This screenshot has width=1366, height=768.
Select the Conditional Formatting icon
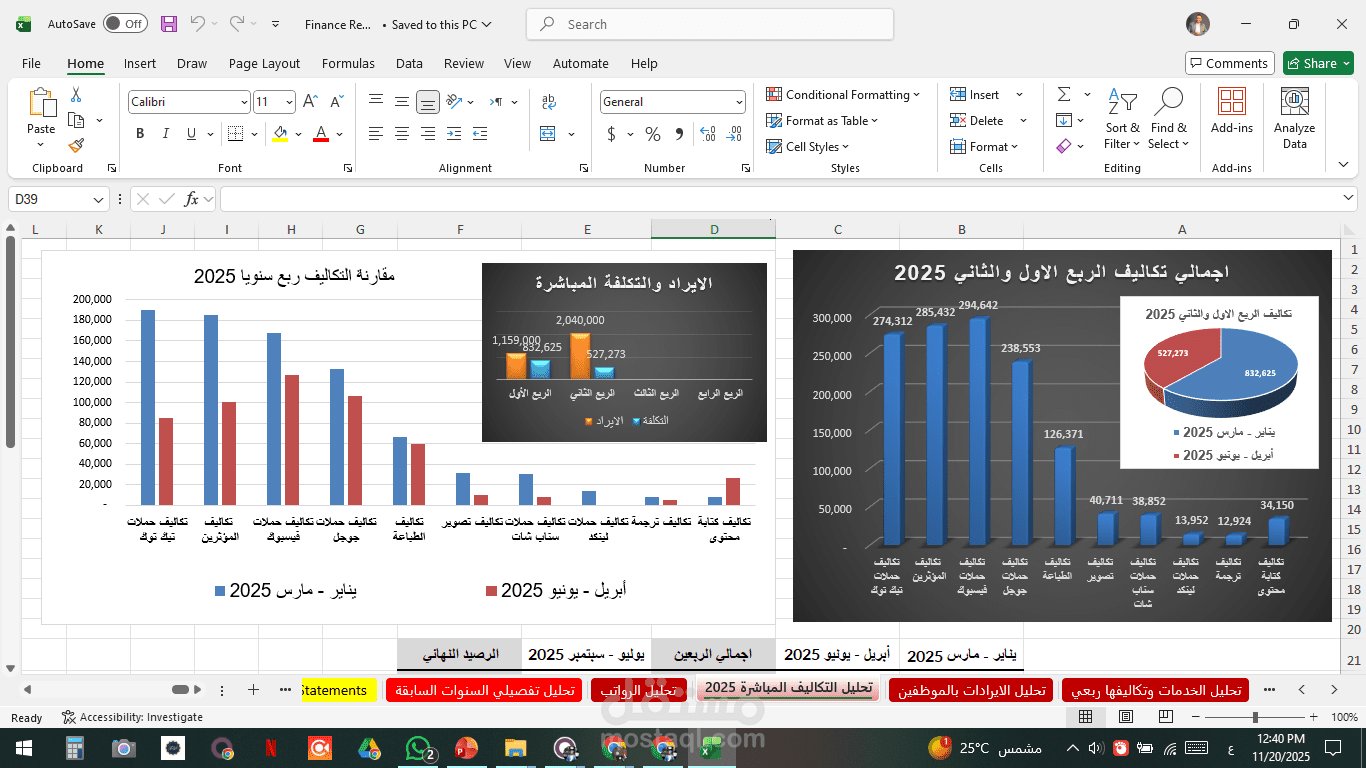click(x=773, y=94)
